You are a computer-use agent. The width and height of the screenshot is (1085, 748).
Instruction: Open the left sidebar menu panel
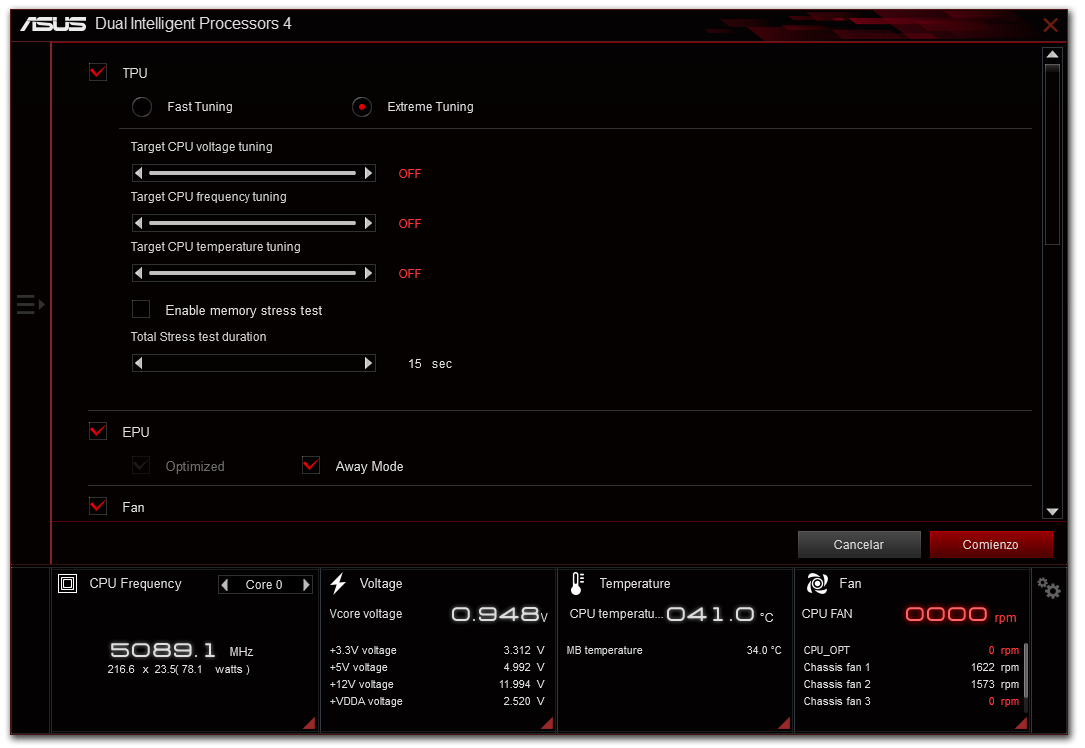coord(30,304)
